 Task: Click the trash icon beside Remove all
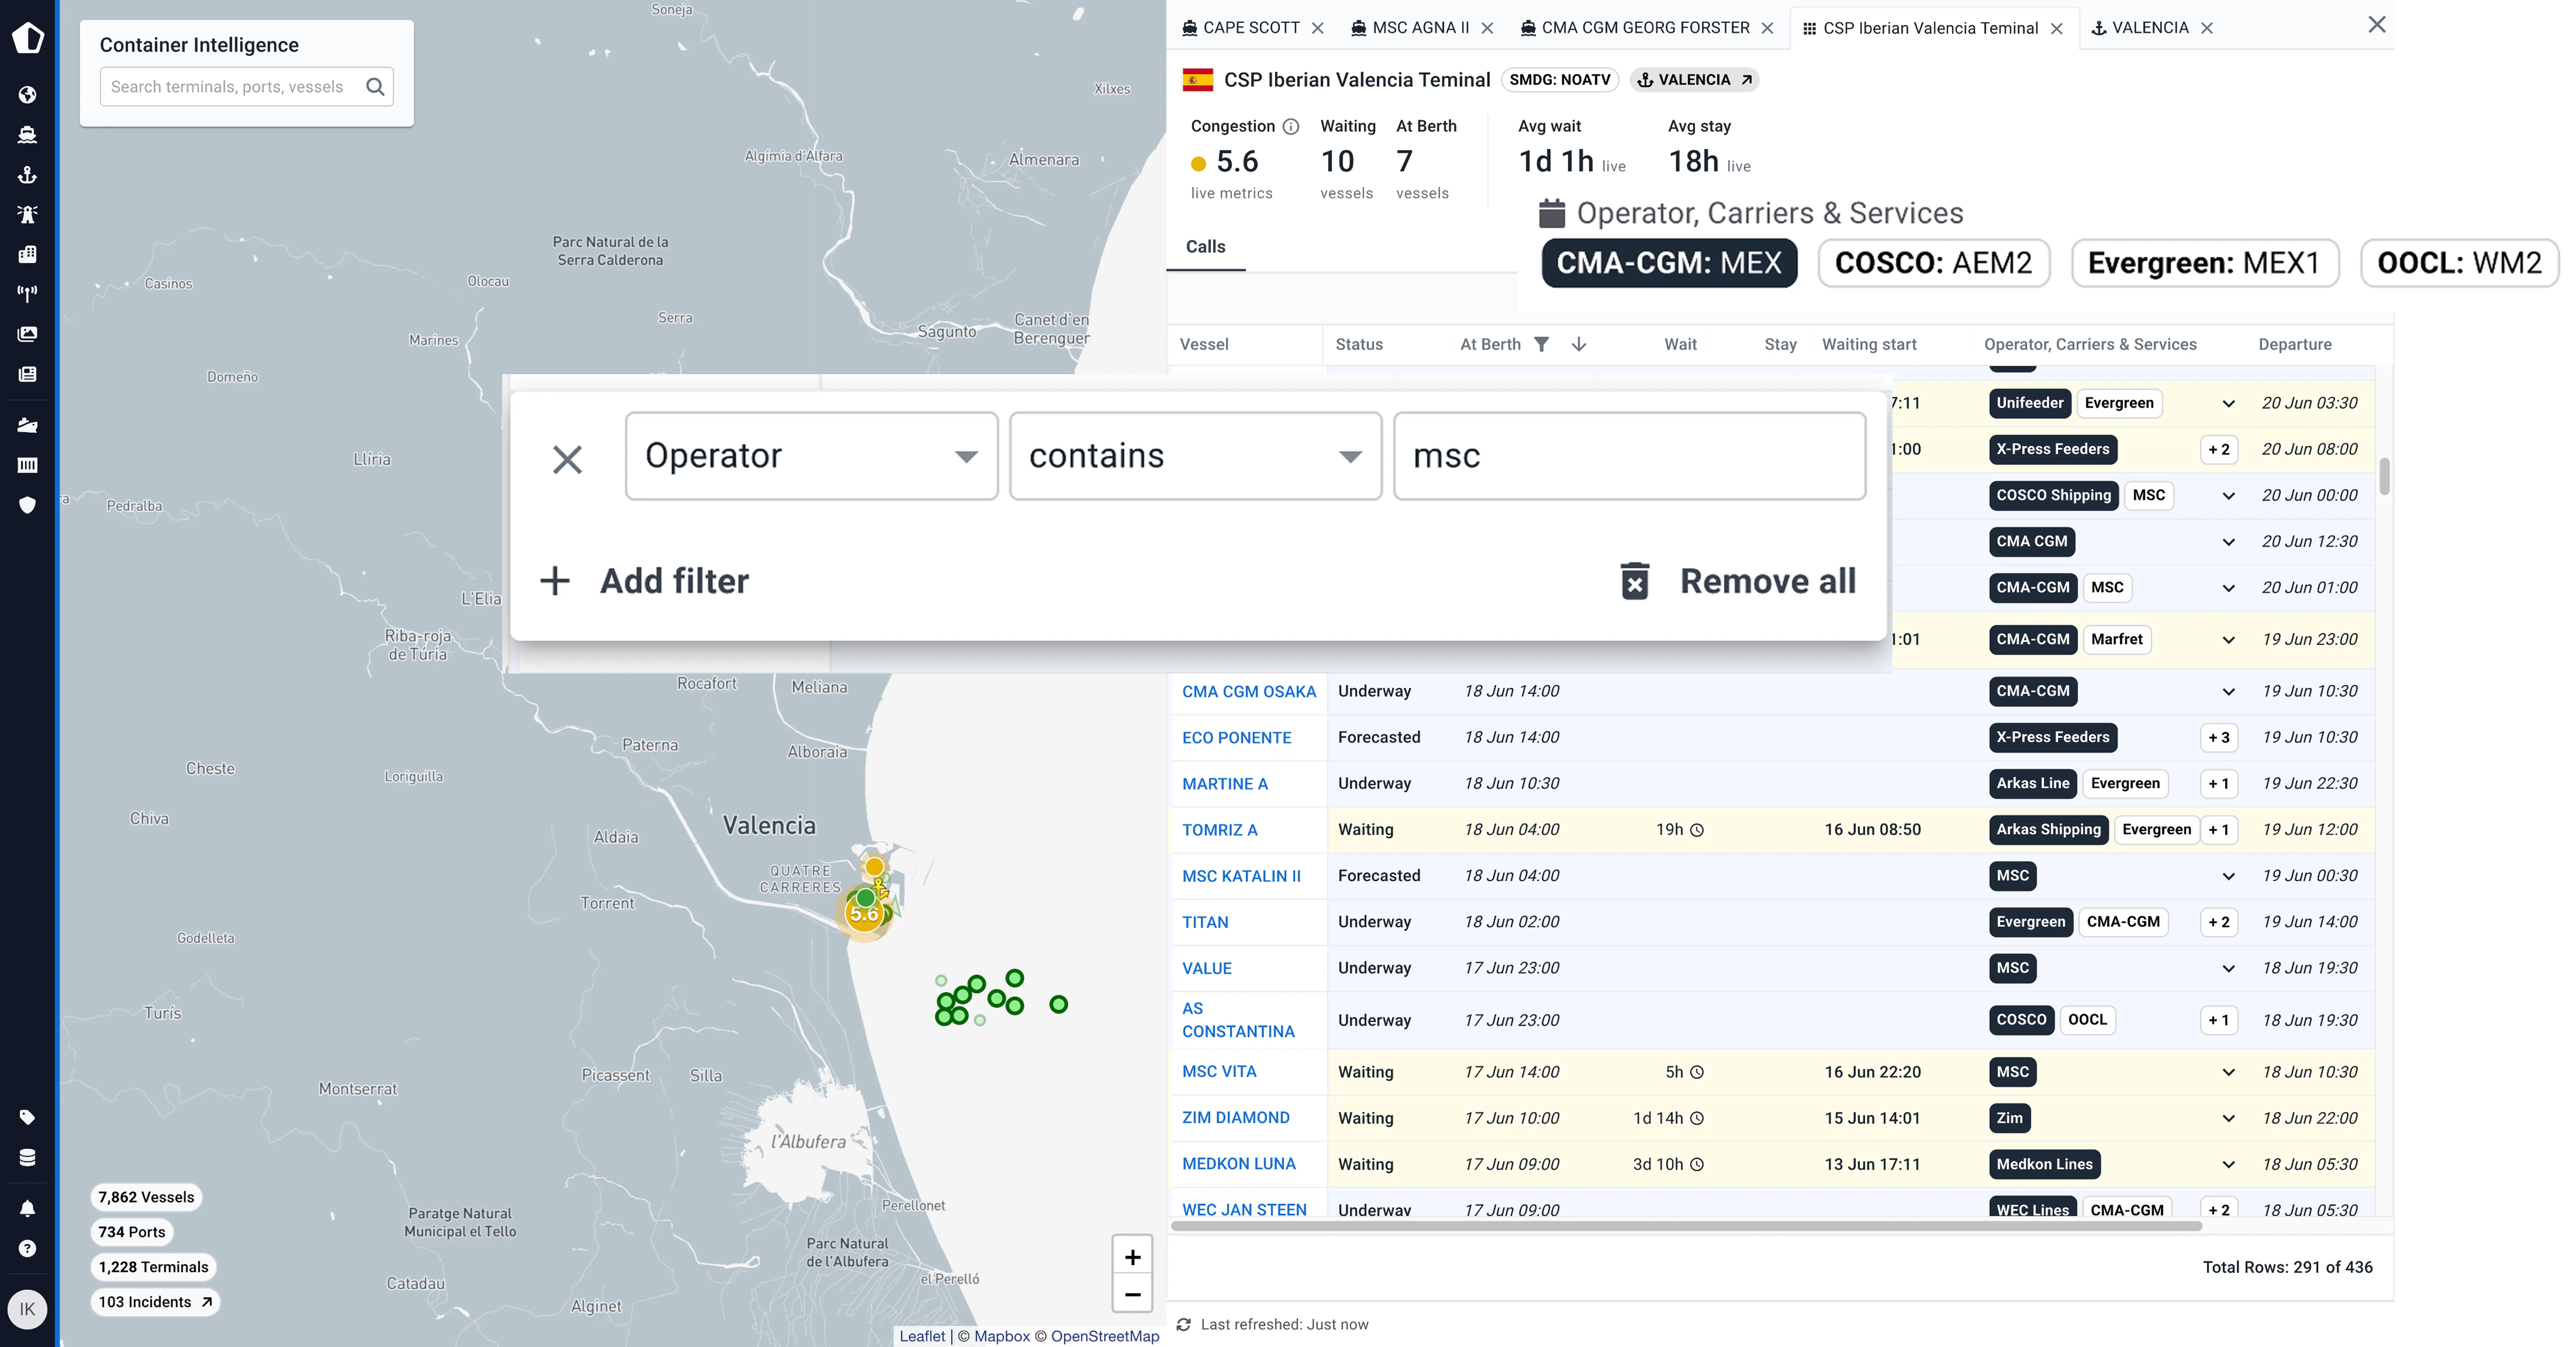(x=1635, y=581)
